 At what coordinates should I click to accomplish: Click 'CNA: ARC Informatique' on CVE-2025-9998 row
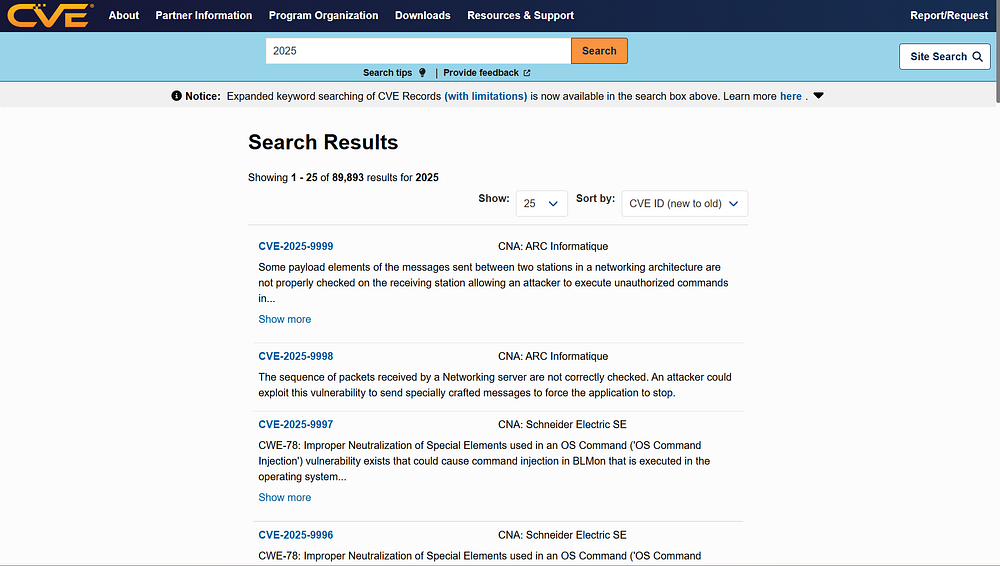pos(553,356)
